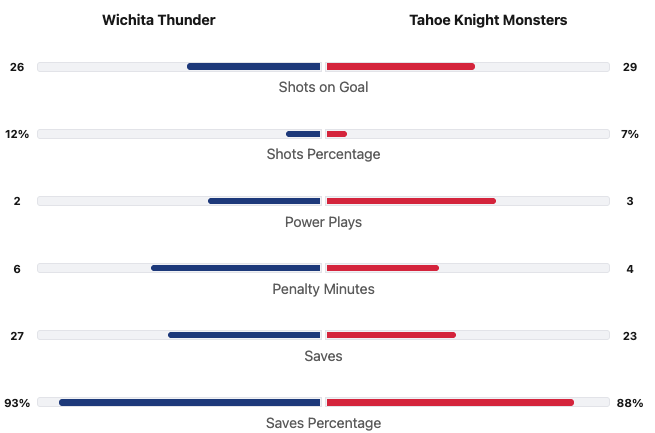655x433 pixels.
Task: Click the red Power Plays bar
Action: point(411,201)
